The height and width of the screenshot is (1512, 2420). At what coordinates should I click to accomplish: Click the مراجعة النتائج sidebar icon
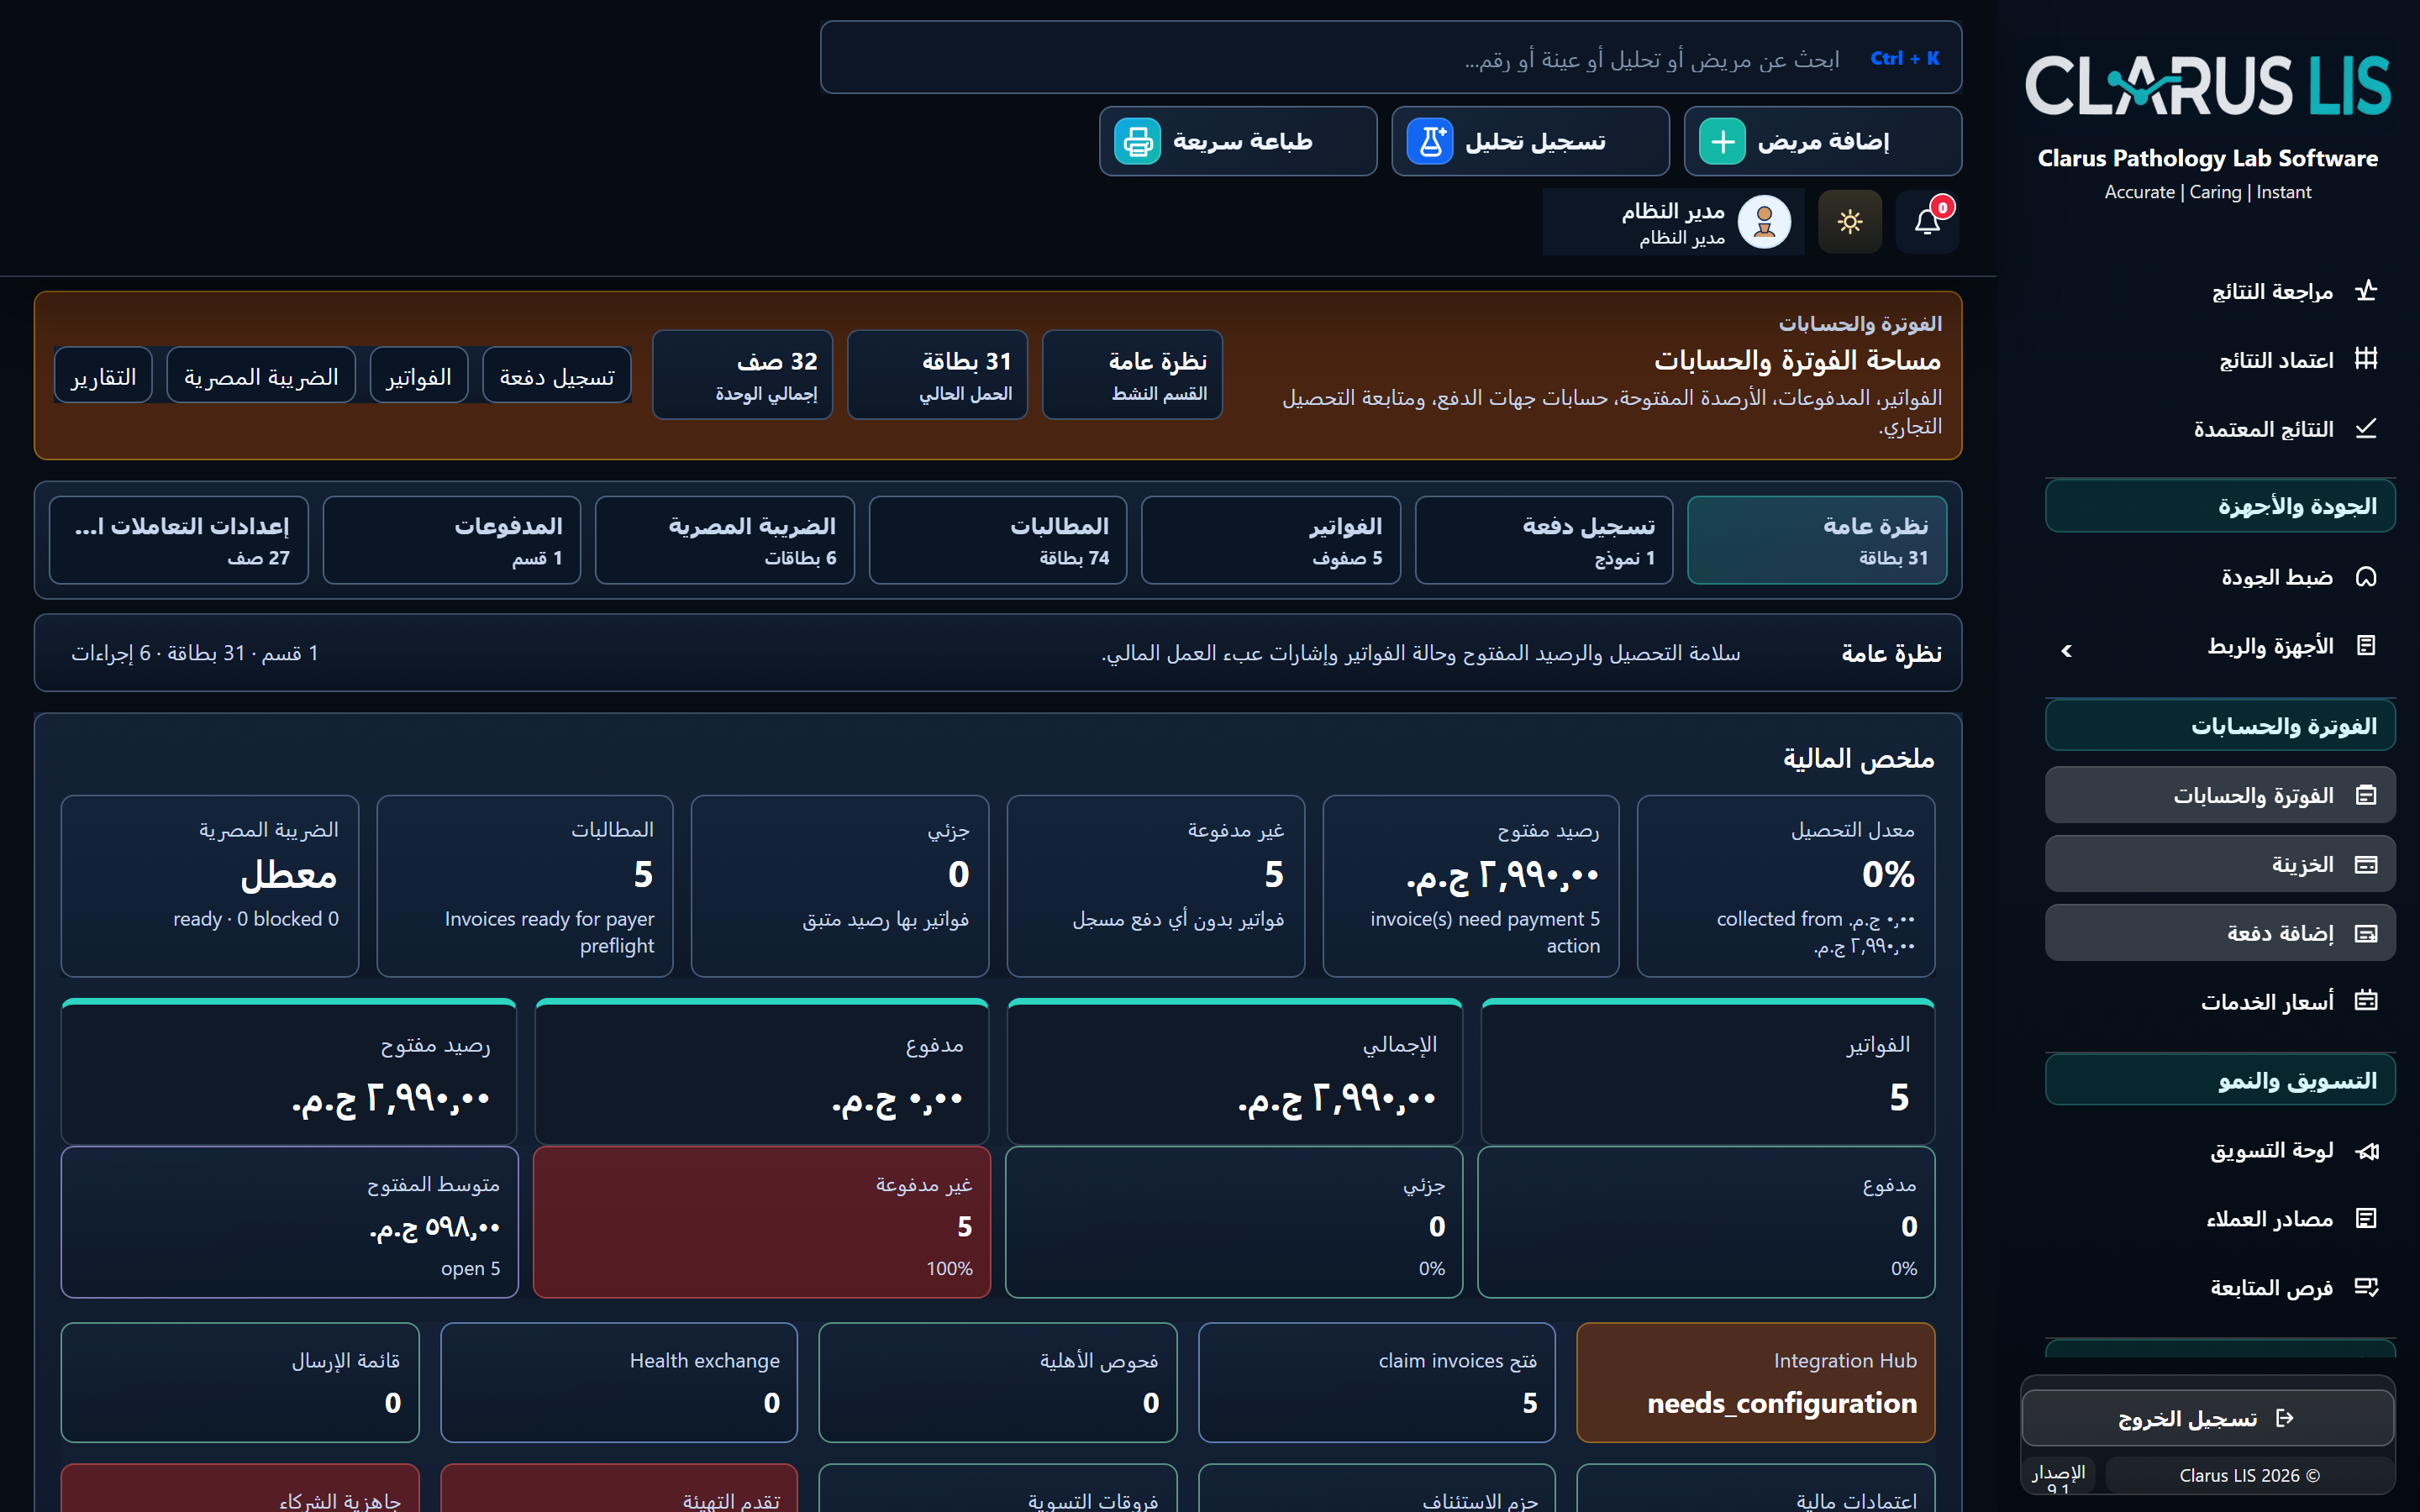2366,291
